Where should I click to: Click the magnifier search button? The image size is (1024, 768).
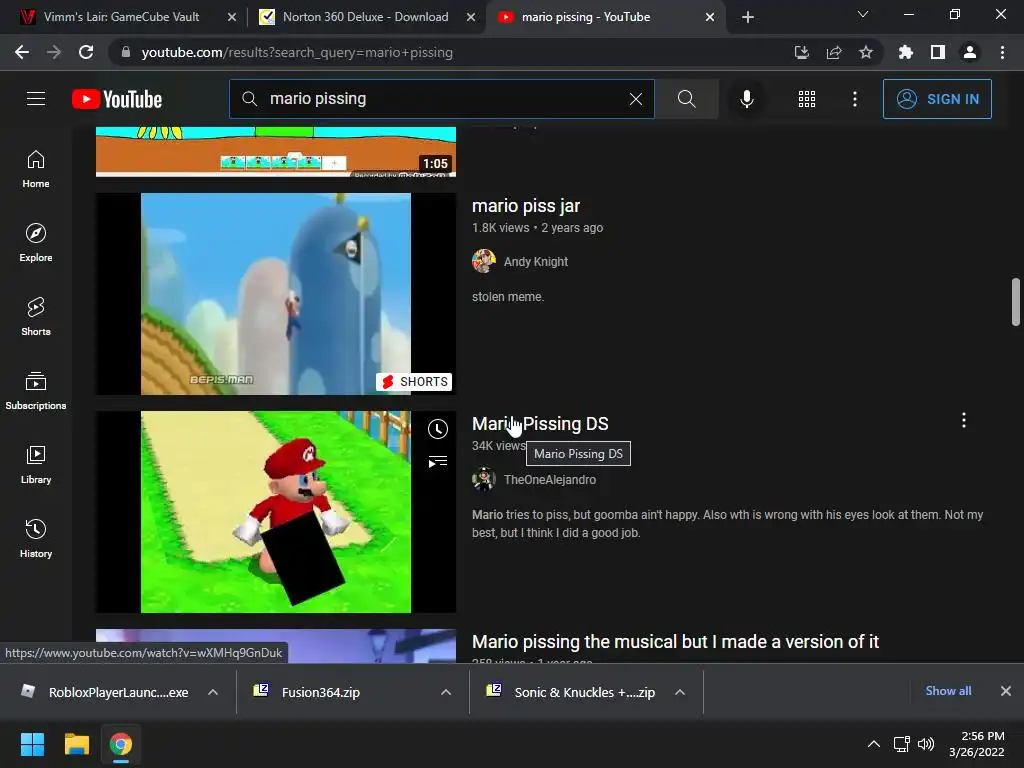[686, 99]
